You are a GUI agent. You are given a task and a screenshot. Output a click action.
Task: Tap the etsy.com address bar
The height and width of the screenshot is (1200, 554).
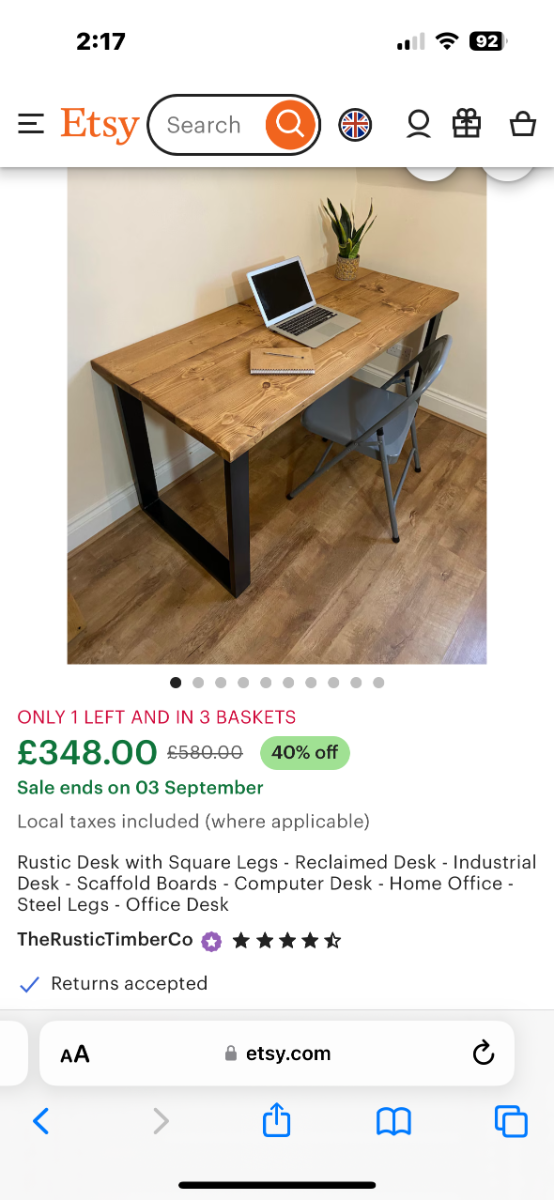[277, 1053]
